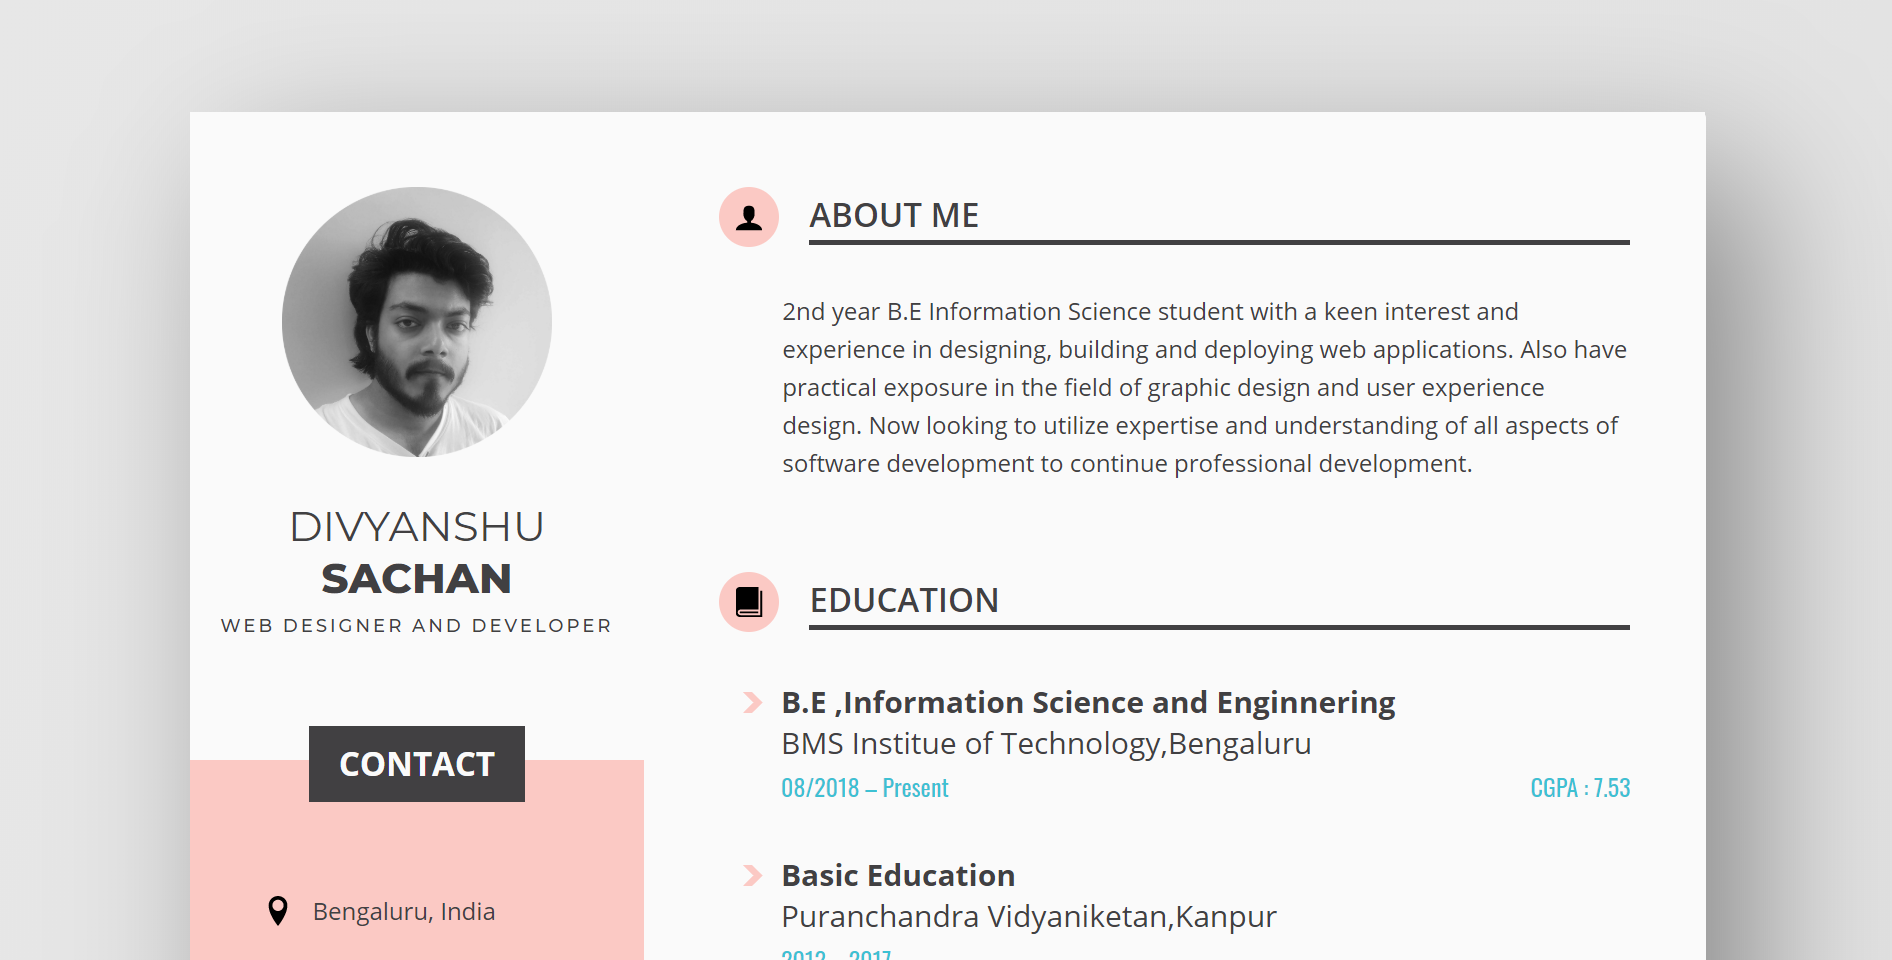
Task: Click the name DIVYANSHU SACHAN
Action: 416,552
